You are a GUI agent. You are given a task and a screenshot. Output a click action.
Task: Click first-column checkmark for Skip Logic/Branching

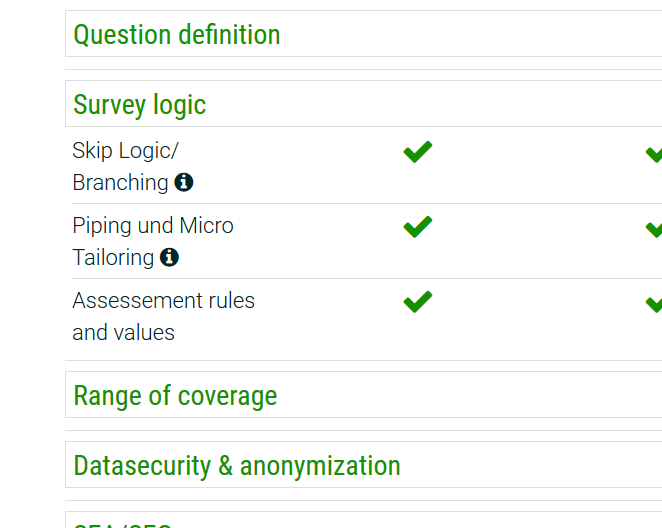pos(417,152)
